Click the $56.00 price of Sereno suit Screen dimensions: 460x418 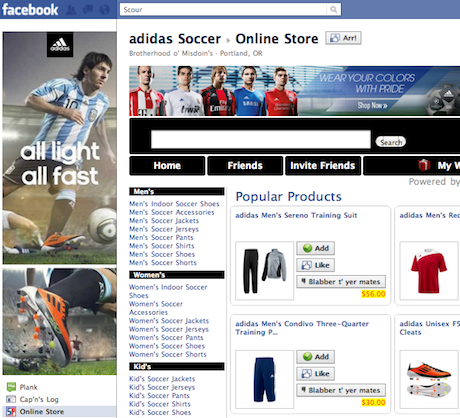(373, 294)
